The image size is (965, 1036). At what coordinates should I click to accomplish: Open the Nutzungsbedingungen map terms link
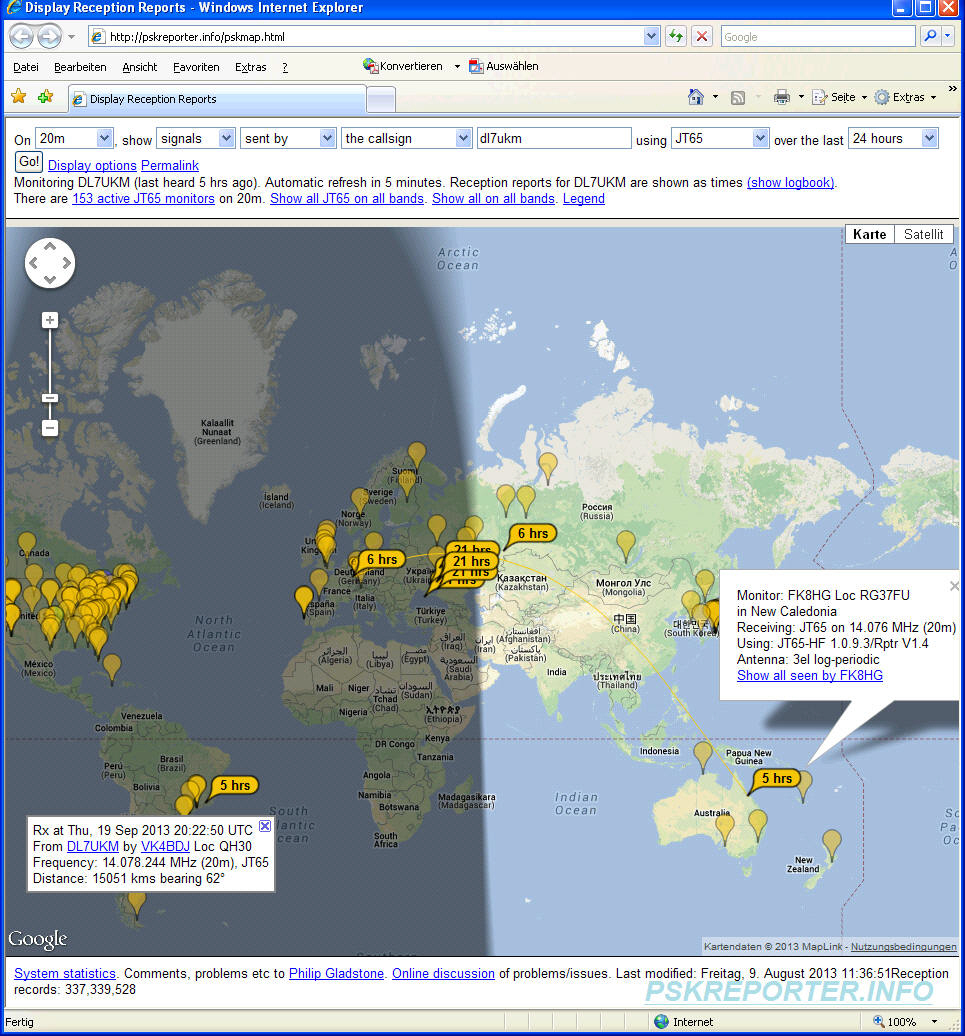tap(903, 947)
